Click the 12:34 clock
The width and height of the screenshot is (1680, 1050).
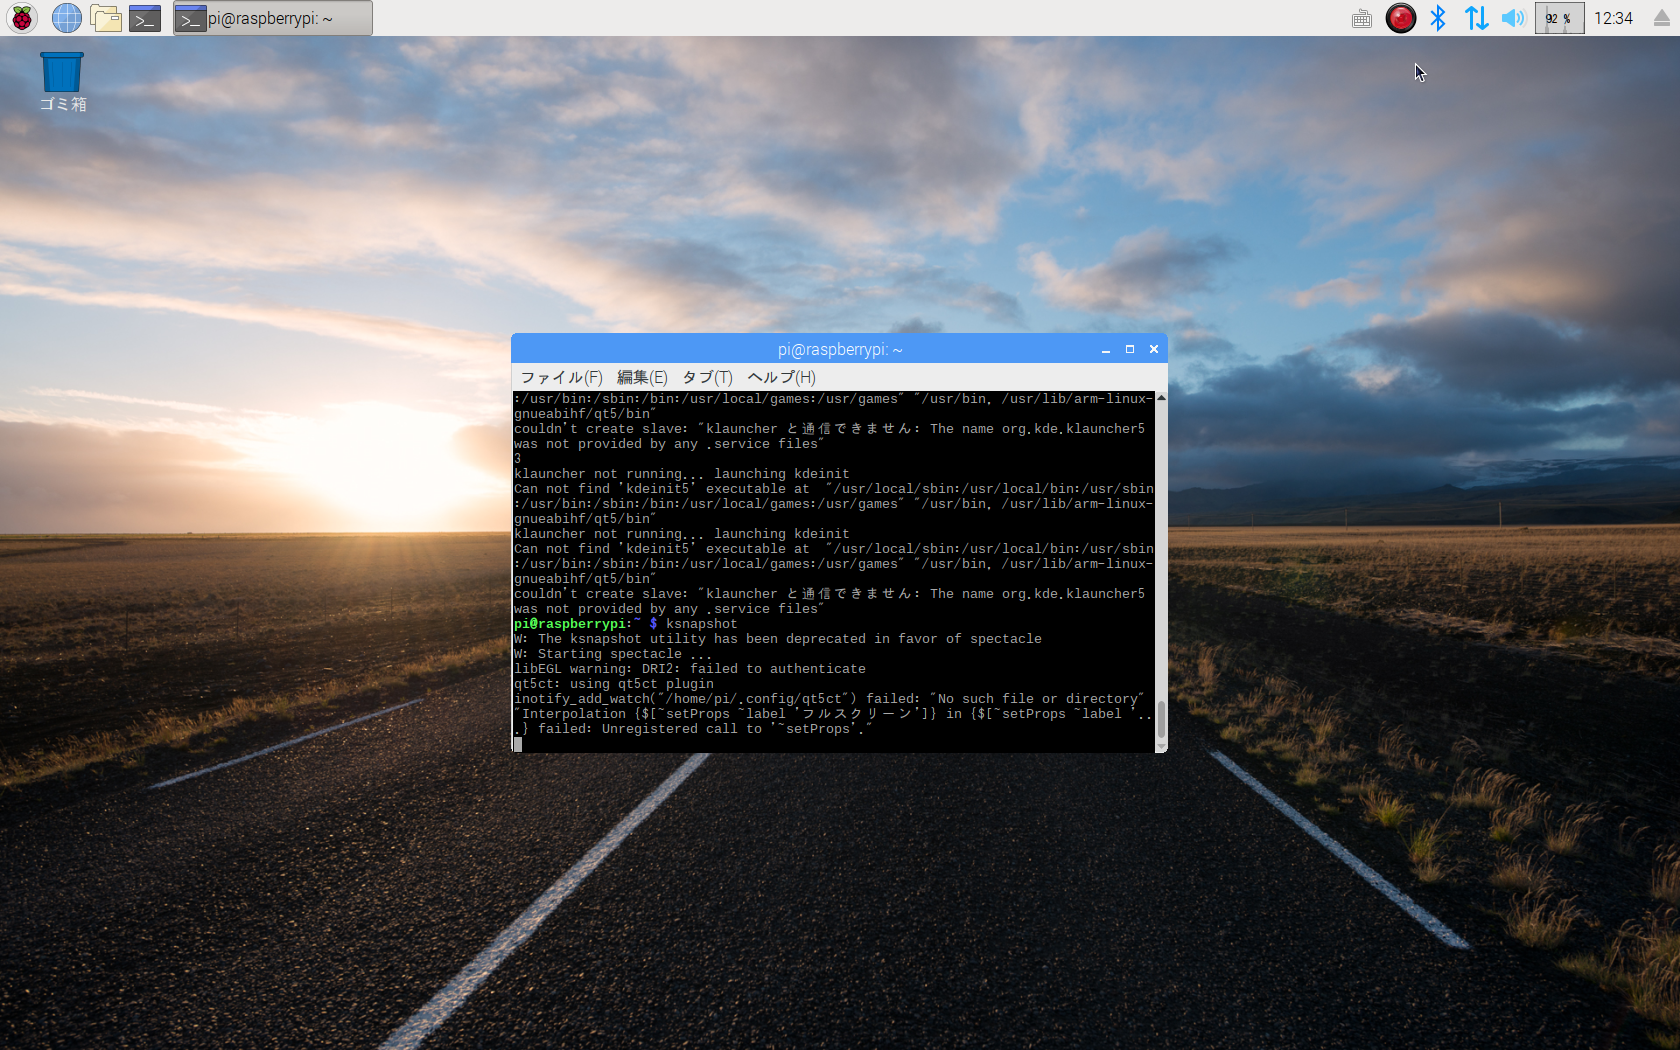1613,18
